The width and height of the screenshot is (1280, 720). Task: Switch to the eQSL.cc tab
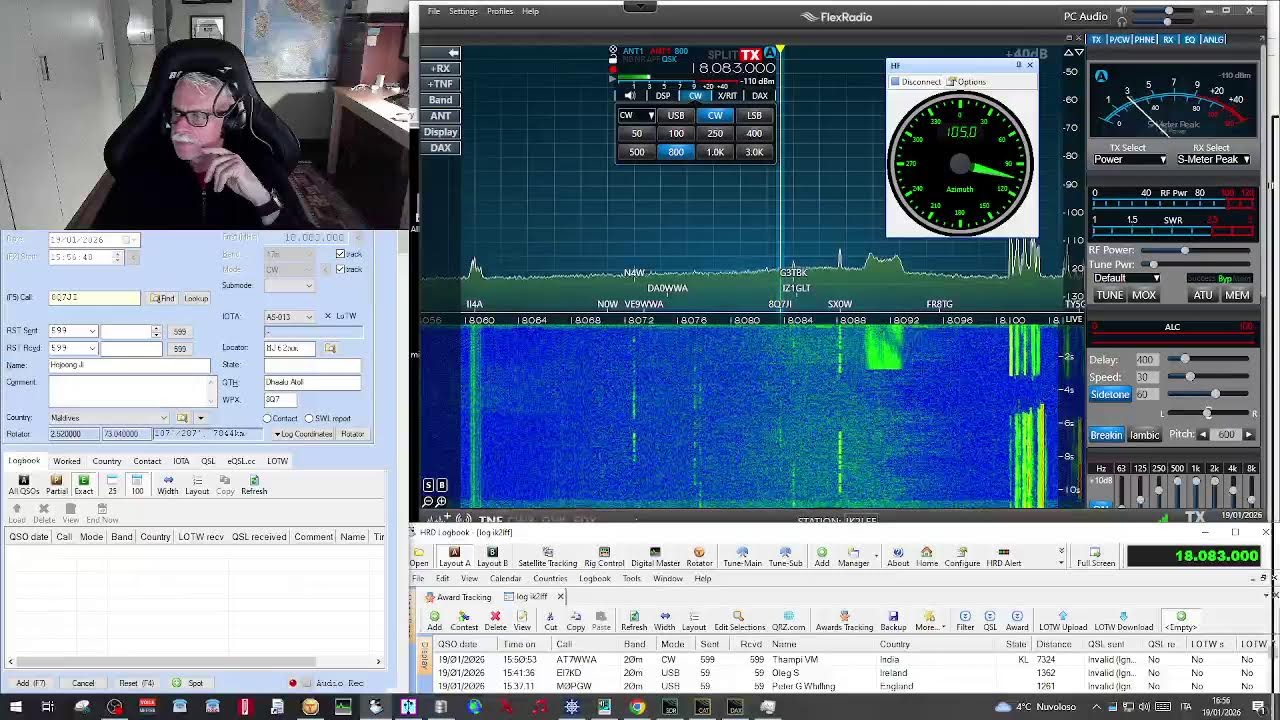241,461
